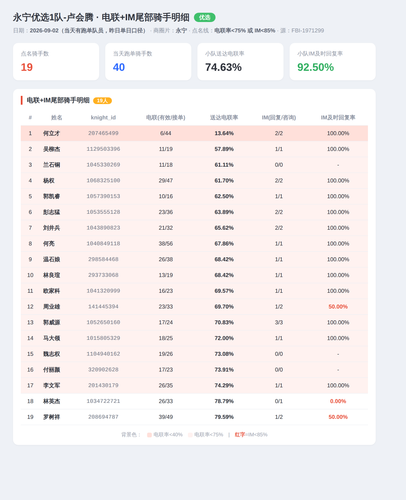
Task: Click the 18/25 call ratio cell
Action: pyautogui.click(x=166, y=338)
